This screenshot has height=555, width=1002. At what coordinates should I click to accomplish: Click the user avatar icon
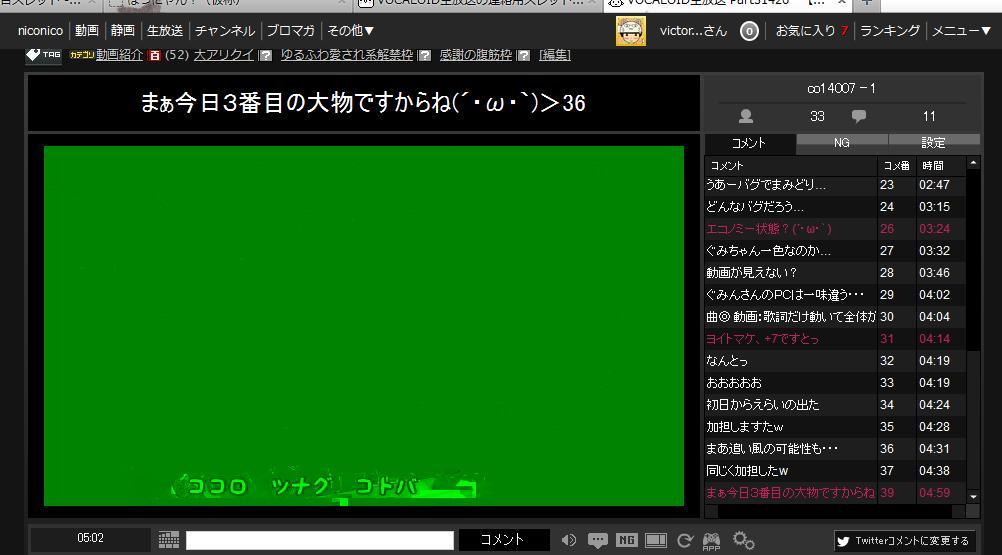[631, 31]
